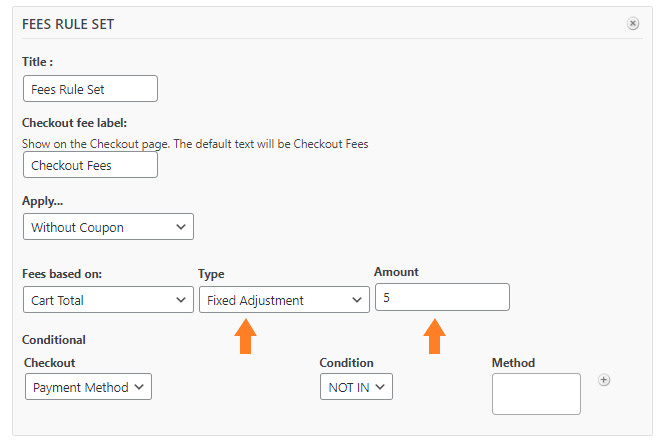661x445 pixels.
Task: Close the Fees Rule Set panel
Action: (632, 24)
